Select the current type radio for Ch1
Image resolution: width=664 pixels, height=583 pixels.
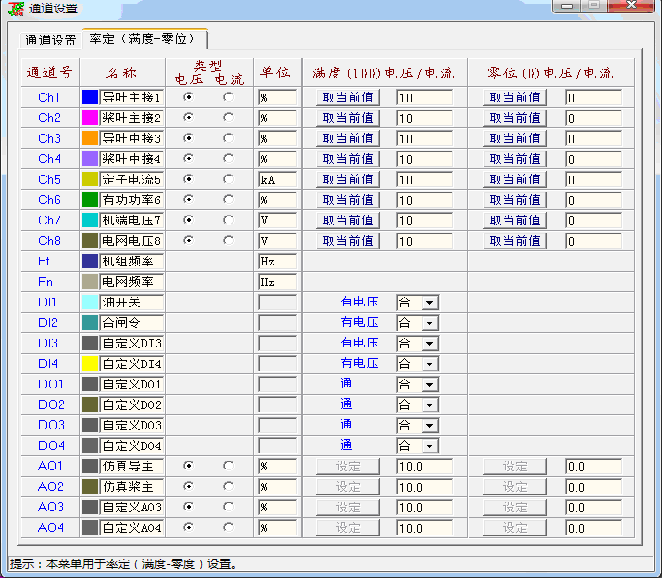228,97
